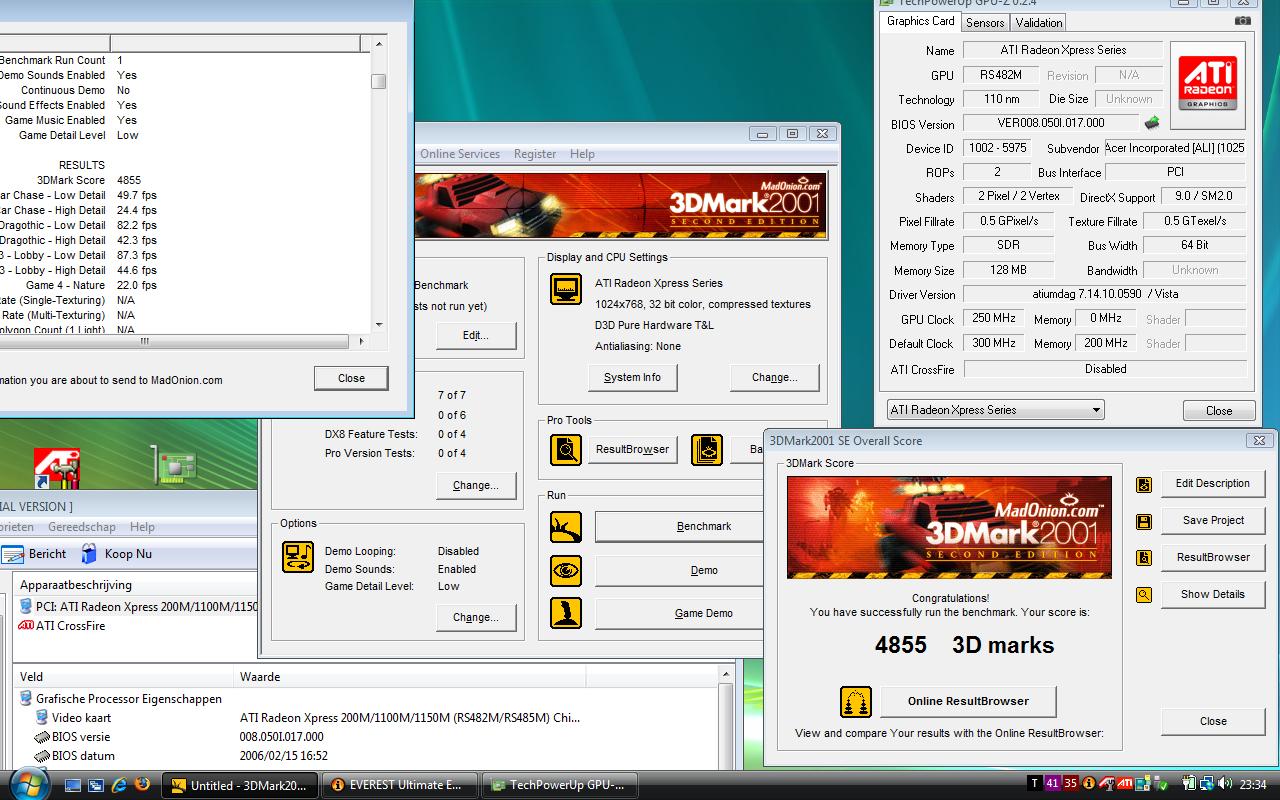Click the Demo eye icon
1280x800 pixels.
(x=566, y=571)
